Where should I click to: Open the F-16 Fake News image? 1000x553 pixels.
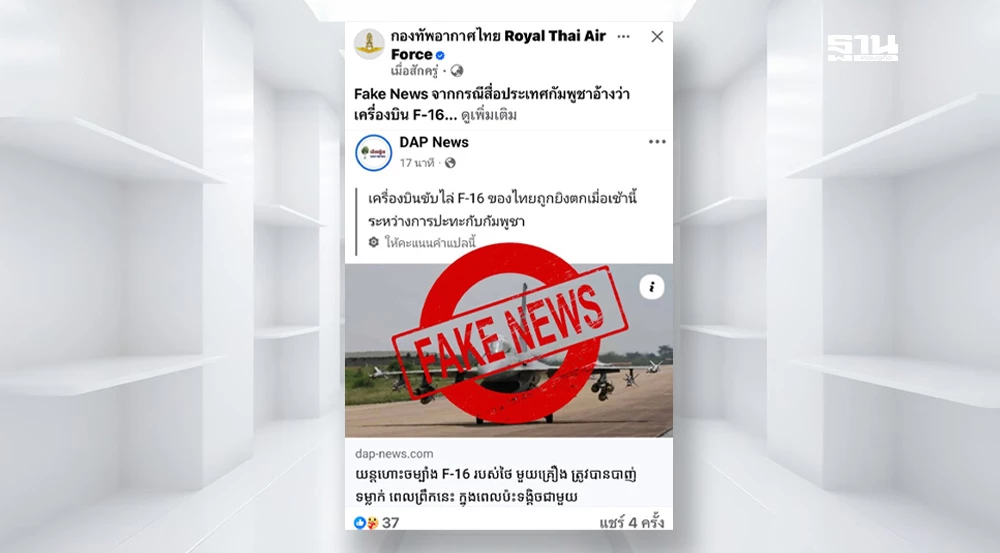tap(509, 350)
